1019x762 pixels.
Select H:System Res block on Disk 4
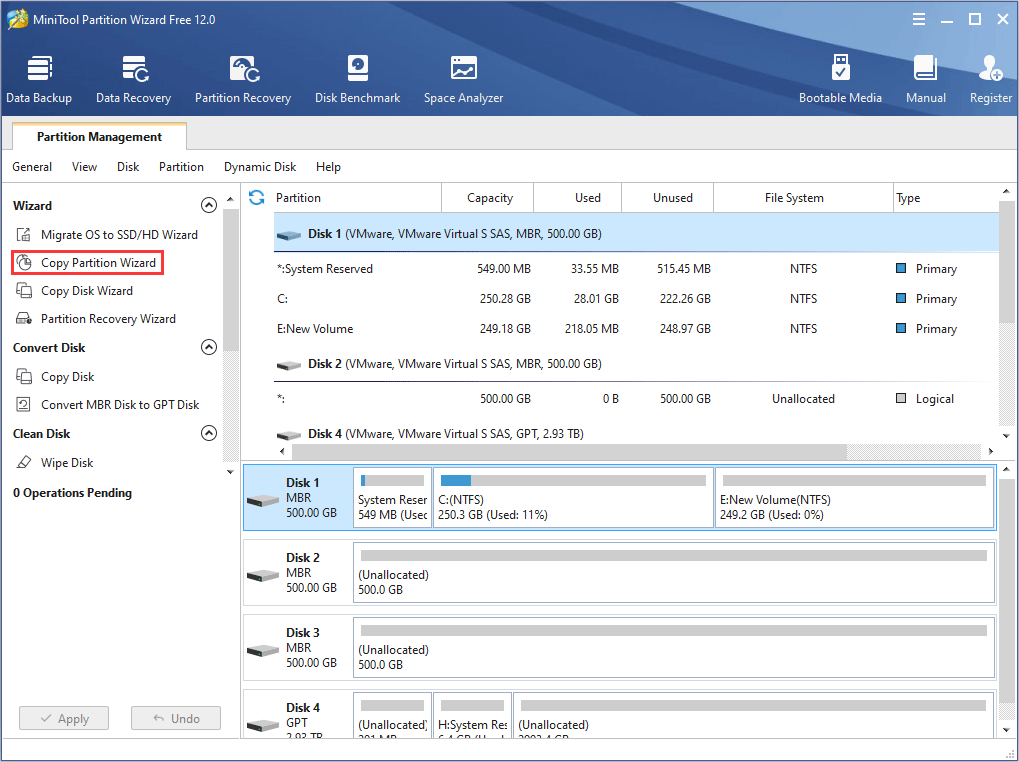pos(472,715)
